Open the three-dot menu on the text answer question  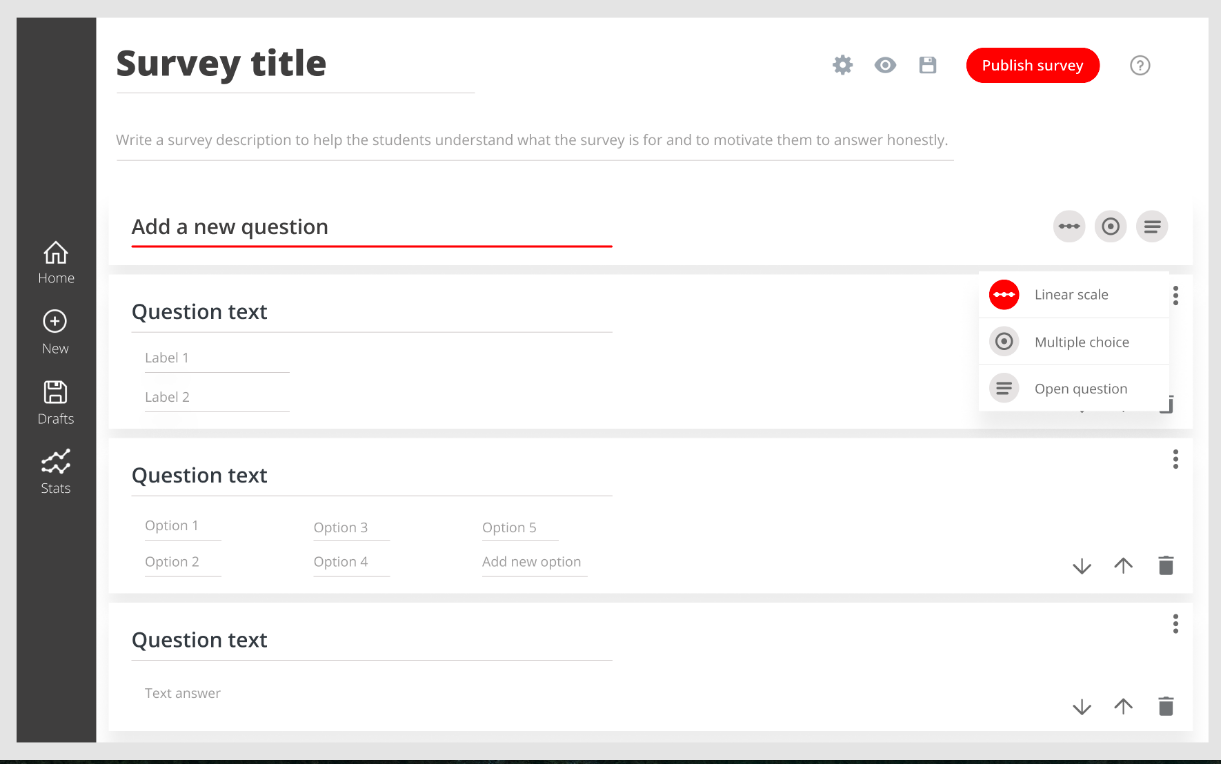click(x=1176, y=624)
